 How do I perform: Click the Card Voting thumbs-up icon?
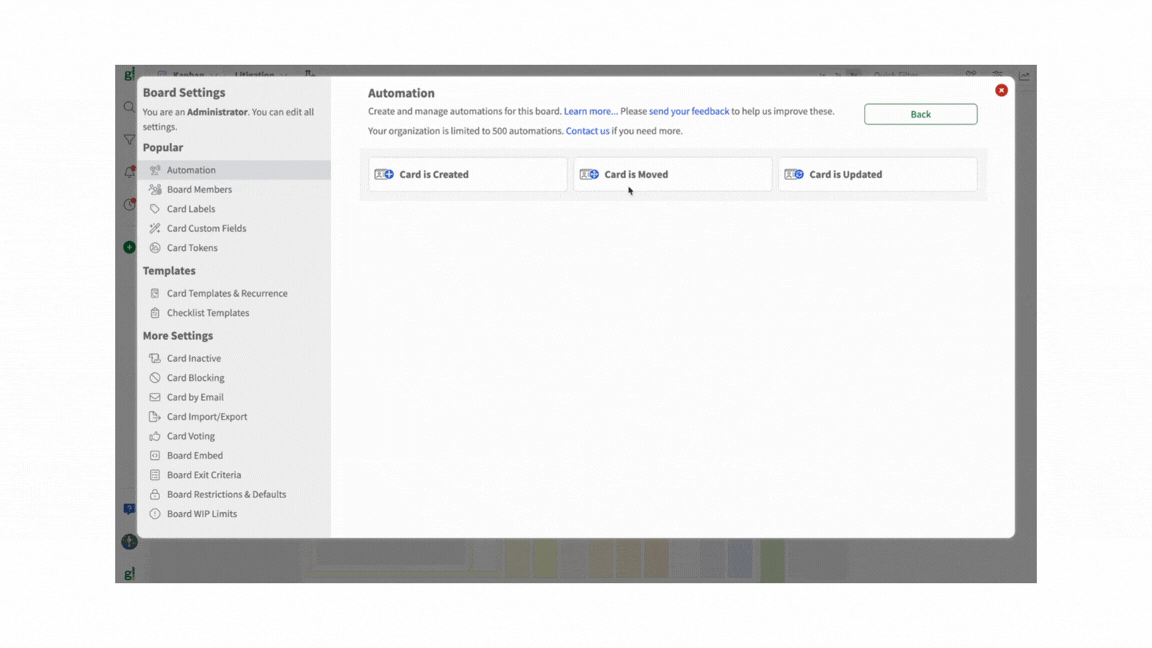point(155,436)
